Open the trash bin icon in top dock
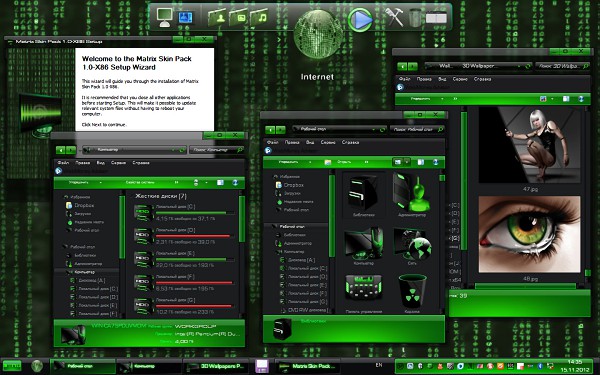The height and width of the screenshot is (375, 600). click(415, 18)
